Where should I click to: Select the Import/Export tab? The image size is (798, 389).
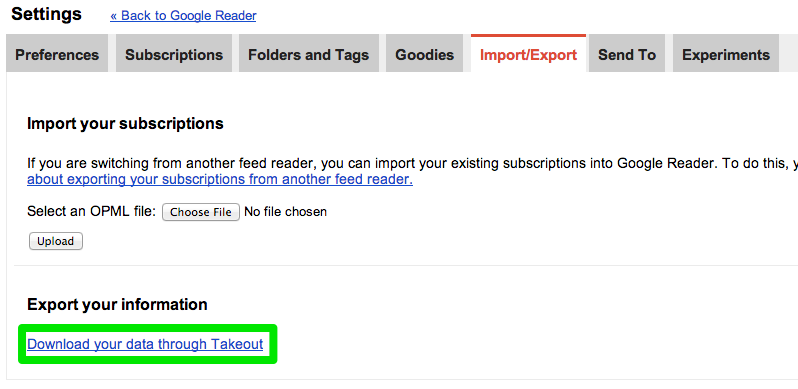point(528,54)
